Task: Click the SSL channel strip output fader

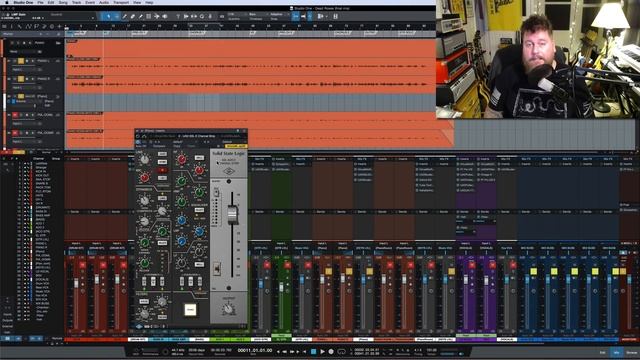Action: coord(232,216)
